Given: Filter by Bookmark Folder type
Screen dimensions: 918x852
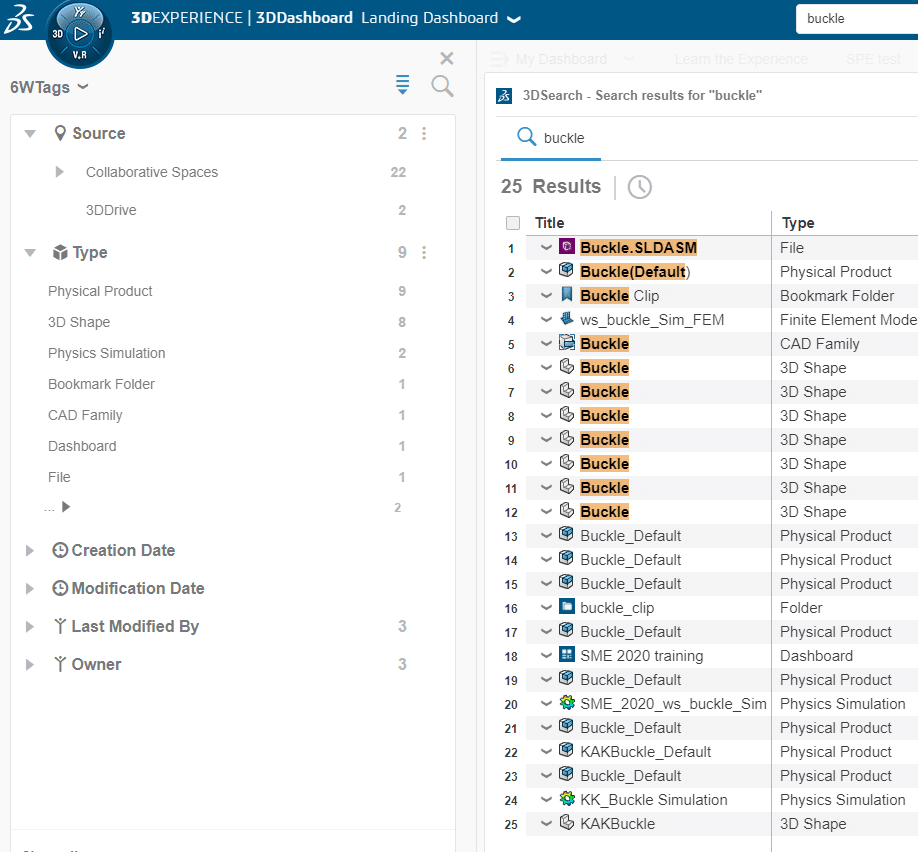Looking at the screenshot, I should click(x=101, y=384).
